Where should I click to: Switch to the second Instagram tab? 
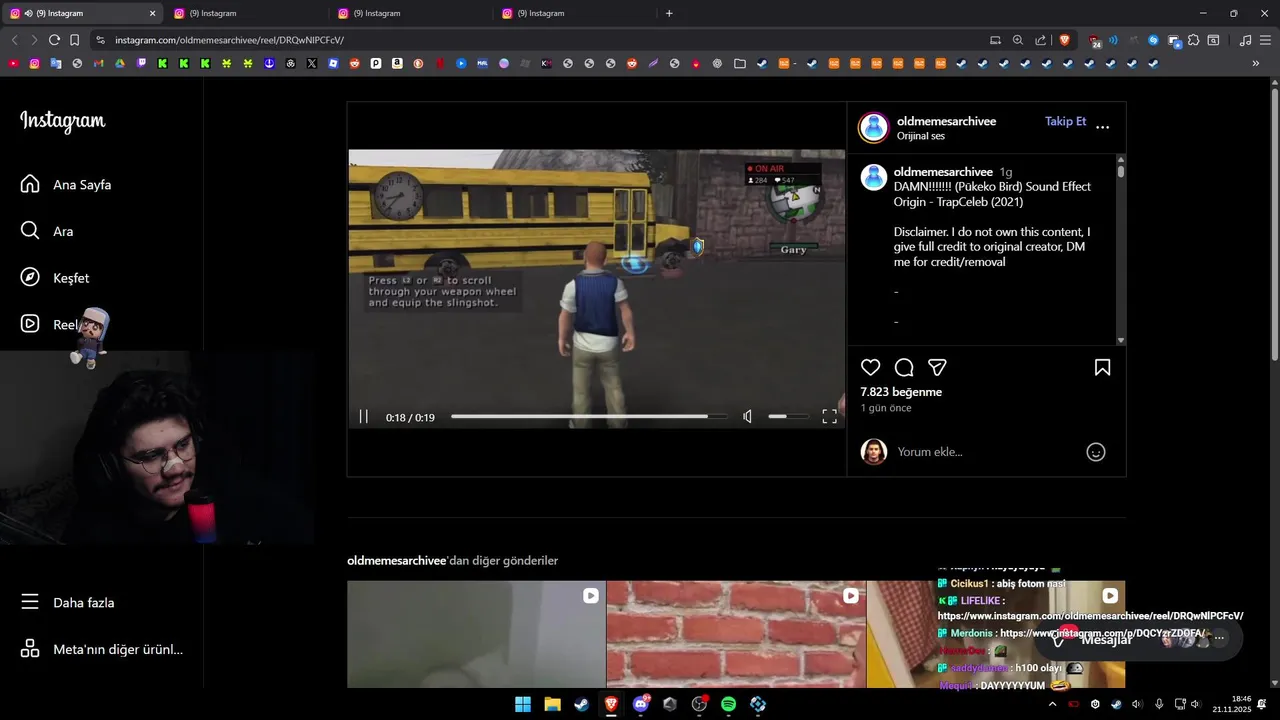pos(245,13)
